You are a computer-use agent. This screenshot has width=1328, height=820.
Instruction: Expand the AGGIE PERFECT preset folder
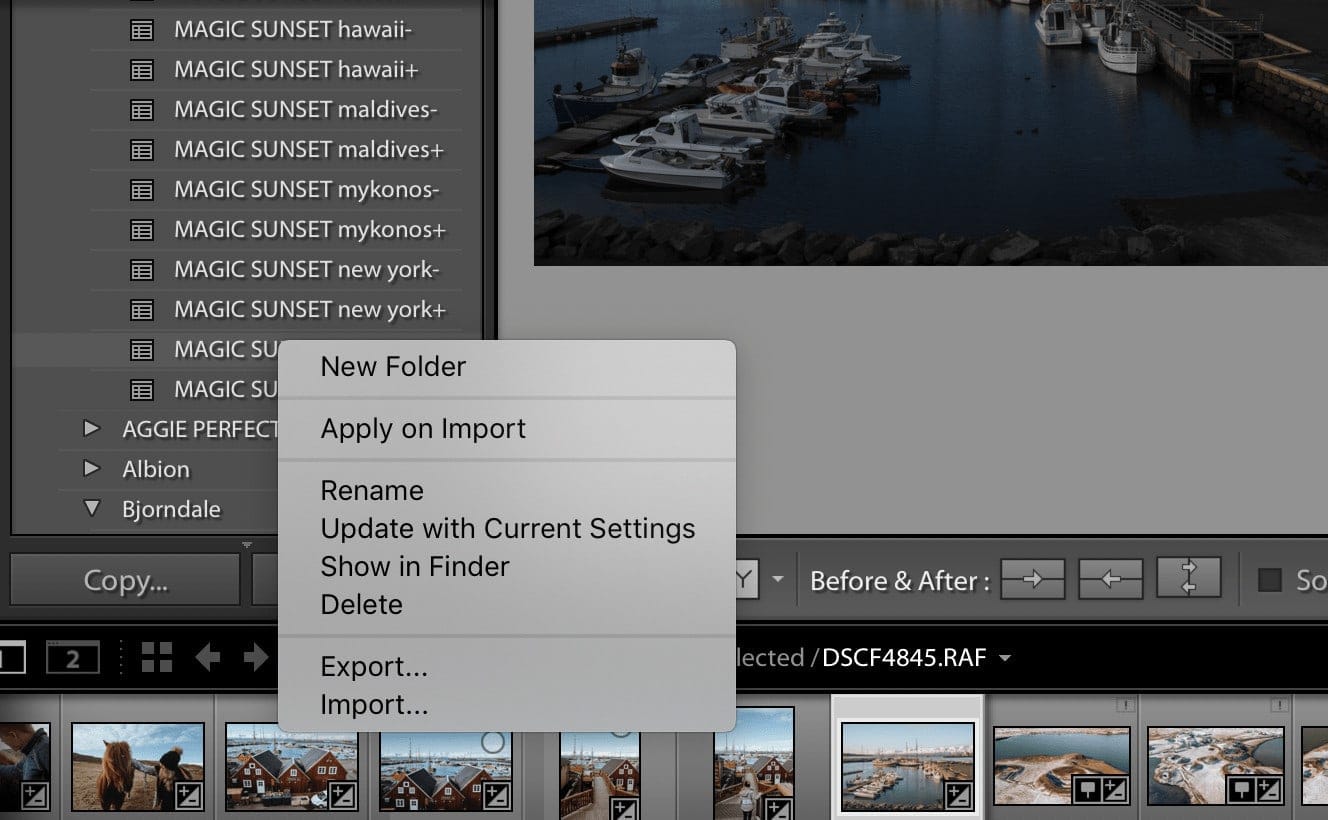click(x=92, y=429)
